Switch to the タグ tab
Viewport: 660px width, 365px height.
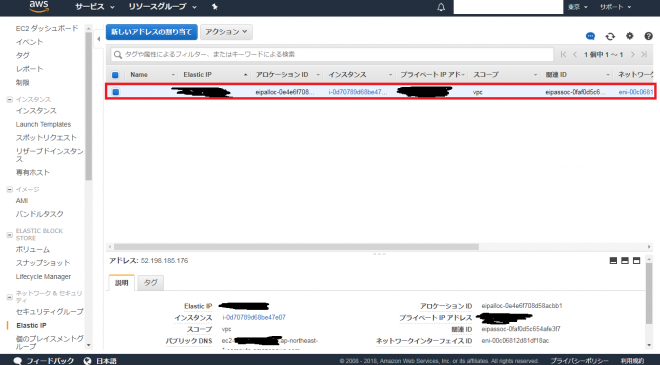(x=151, y=283)
